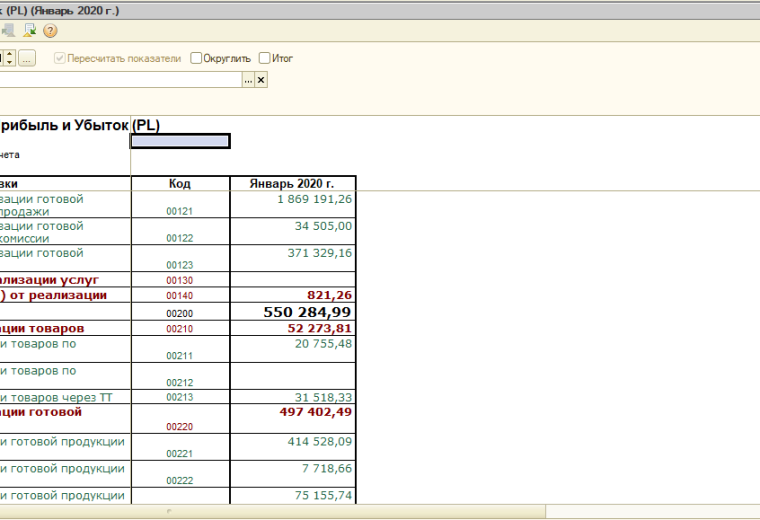Screen dimensions: 760x520
Task: Toggle the Пересчитать показатели checkbox
Action: click(x=60, y=58)
